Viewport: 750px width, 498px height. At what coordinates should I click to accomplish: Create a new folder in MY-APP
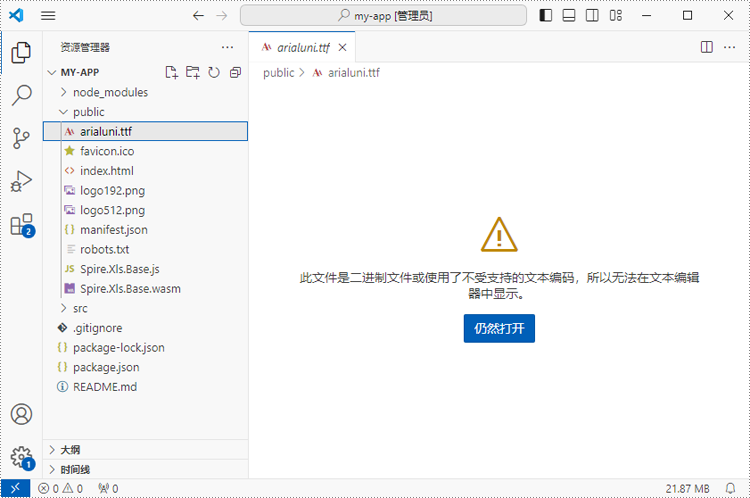click(x=193, y=72)
